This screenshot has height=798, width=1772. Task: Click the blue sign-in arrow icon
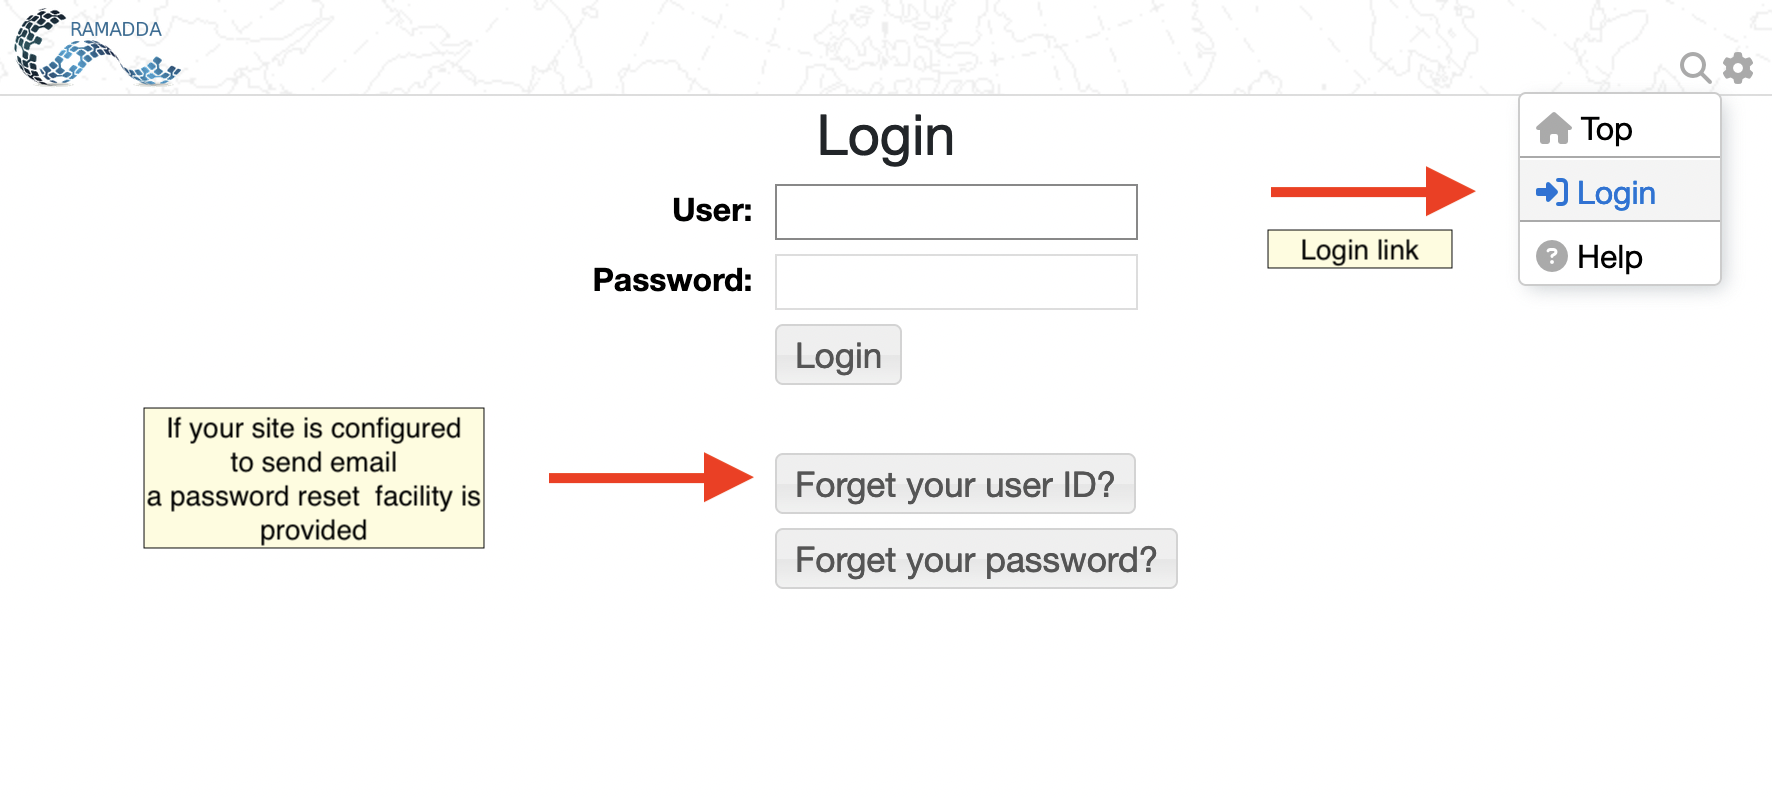pyautogui.click(x=1551, y=192)
